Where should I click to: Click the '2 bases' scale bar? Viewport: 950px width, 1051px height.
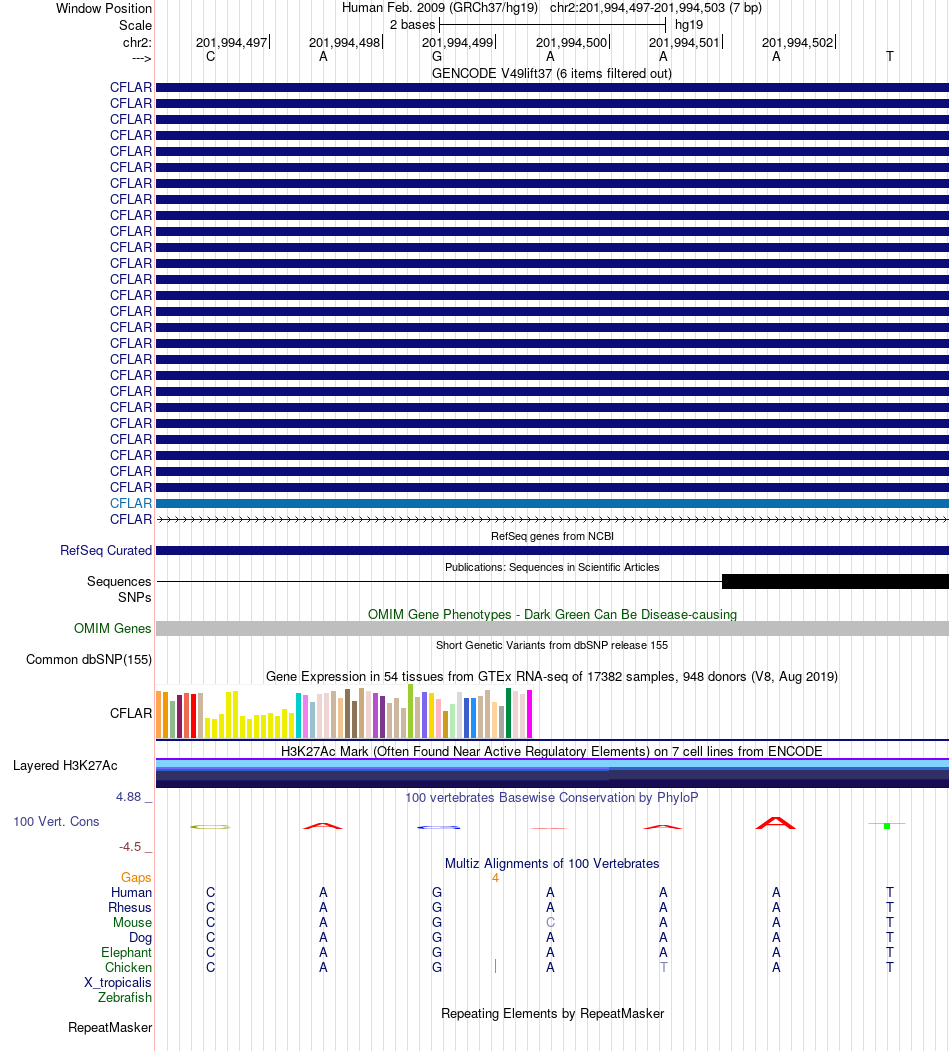pyautogui.click(x=552, y=25)
